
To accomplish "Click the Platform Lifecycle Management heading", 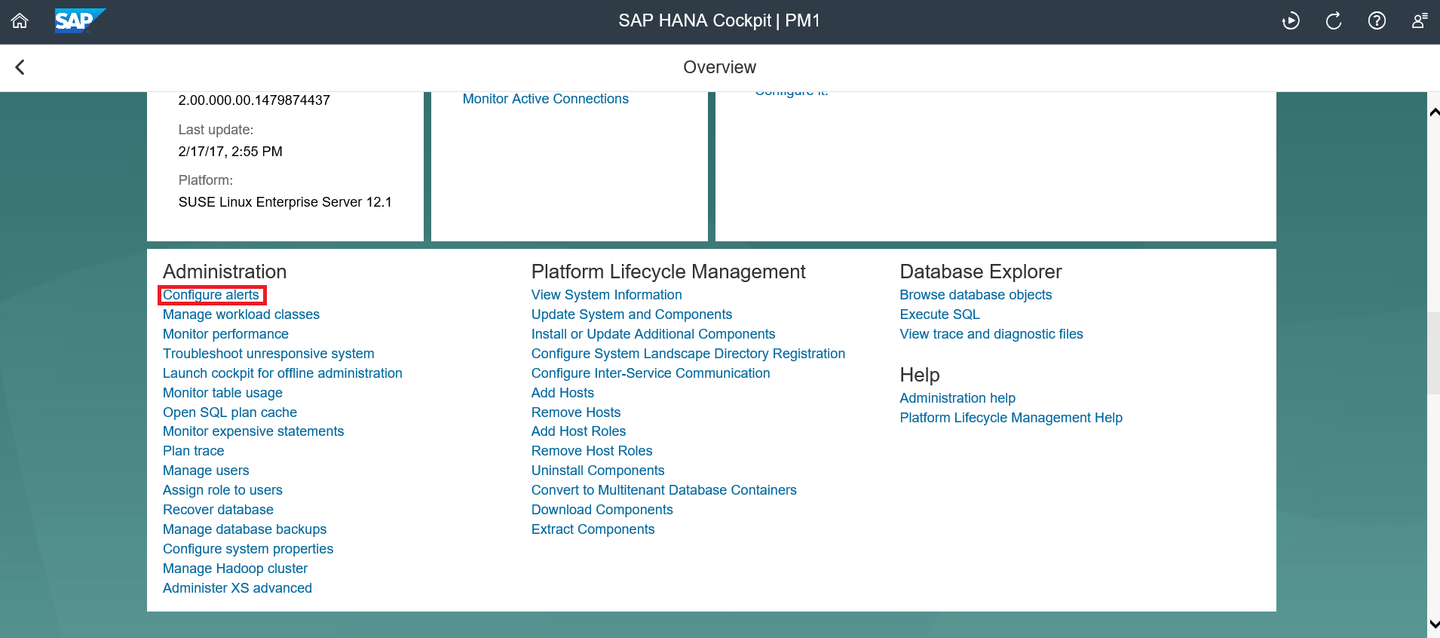I will [x=669, y=272].
